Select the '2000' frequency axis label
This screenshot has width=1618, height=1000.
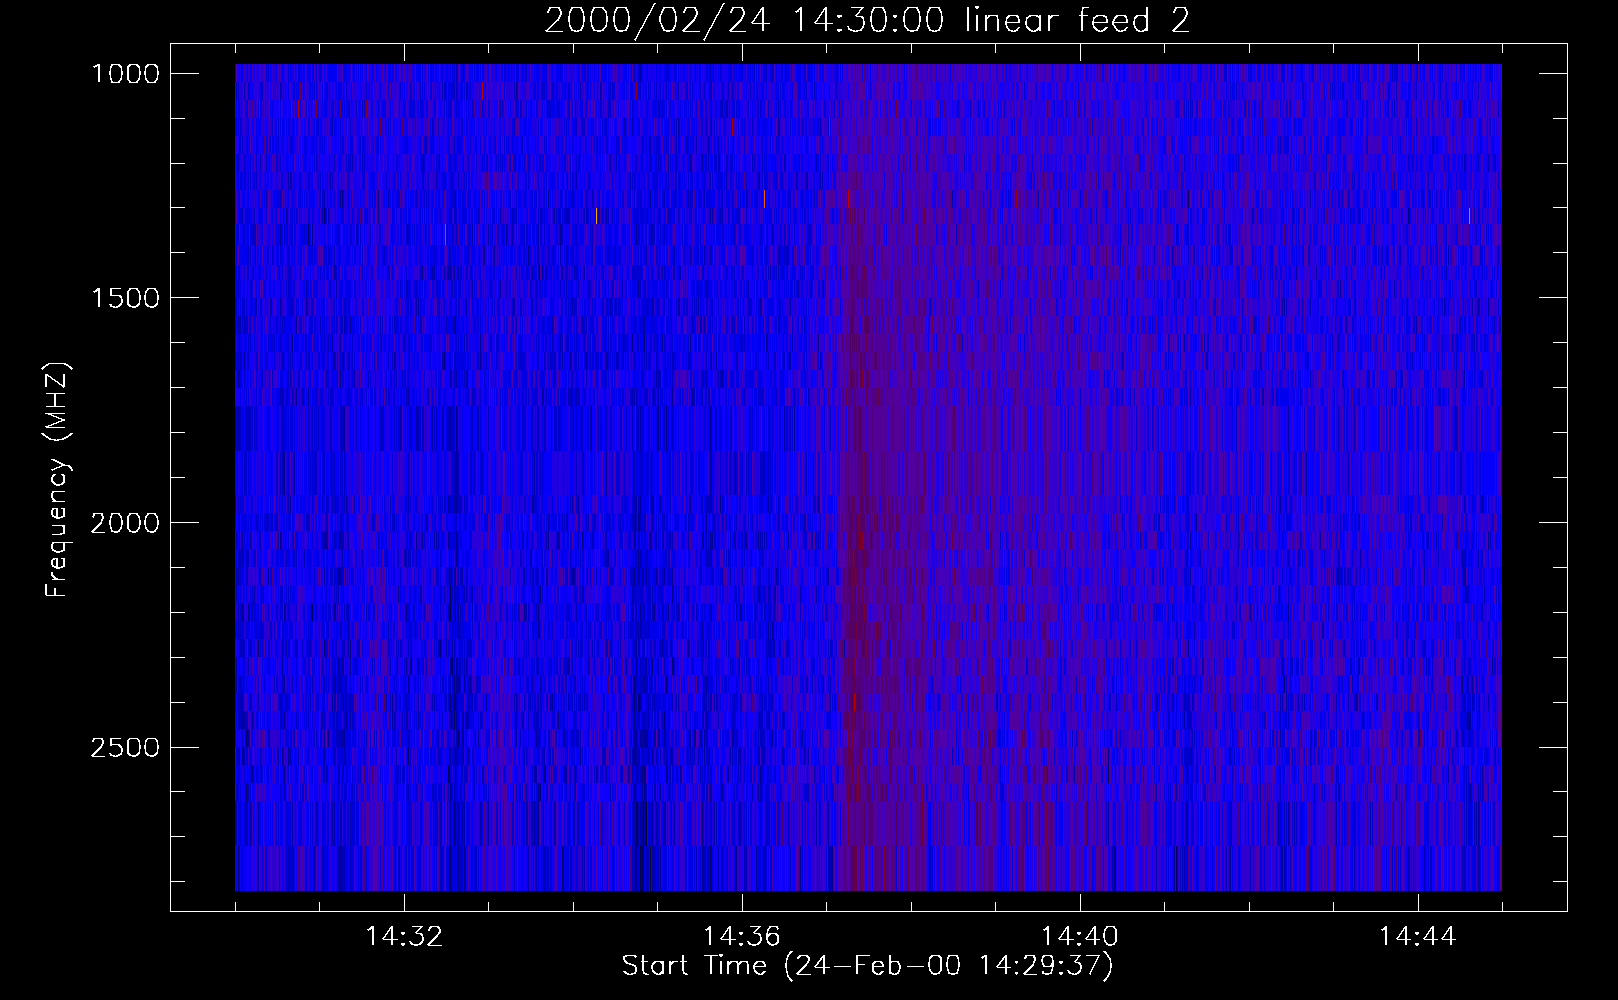125,523
